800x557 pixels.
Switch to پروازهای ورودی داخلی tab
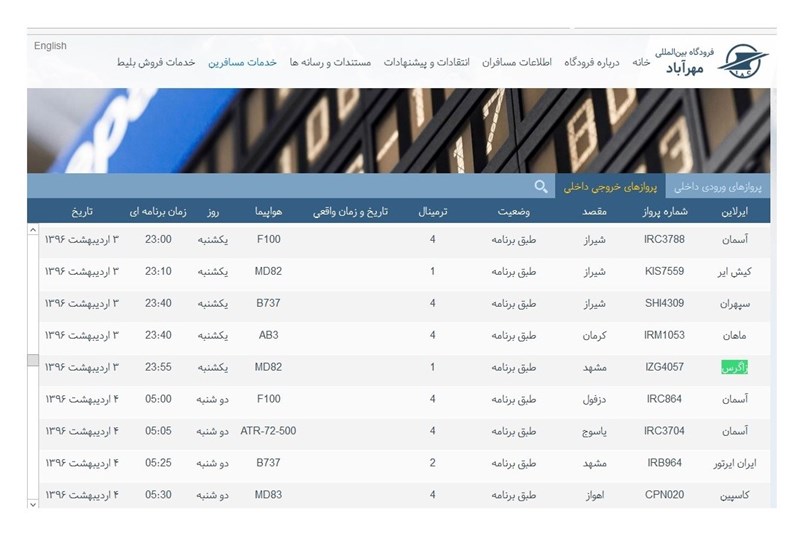tap(717, 187)
